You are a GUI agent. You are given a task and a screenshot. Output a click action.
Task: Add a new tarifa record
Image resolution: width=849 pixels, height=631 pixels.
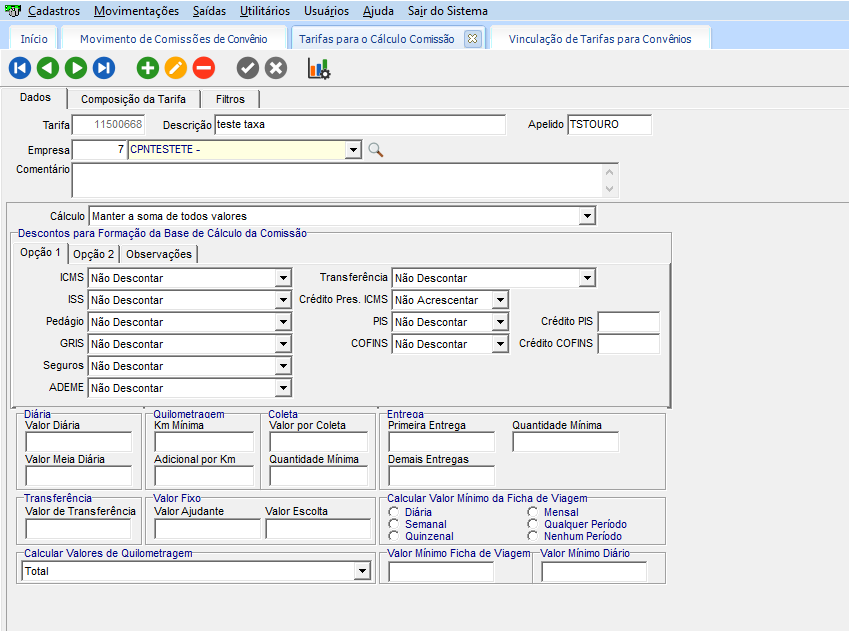pos(148,68)
